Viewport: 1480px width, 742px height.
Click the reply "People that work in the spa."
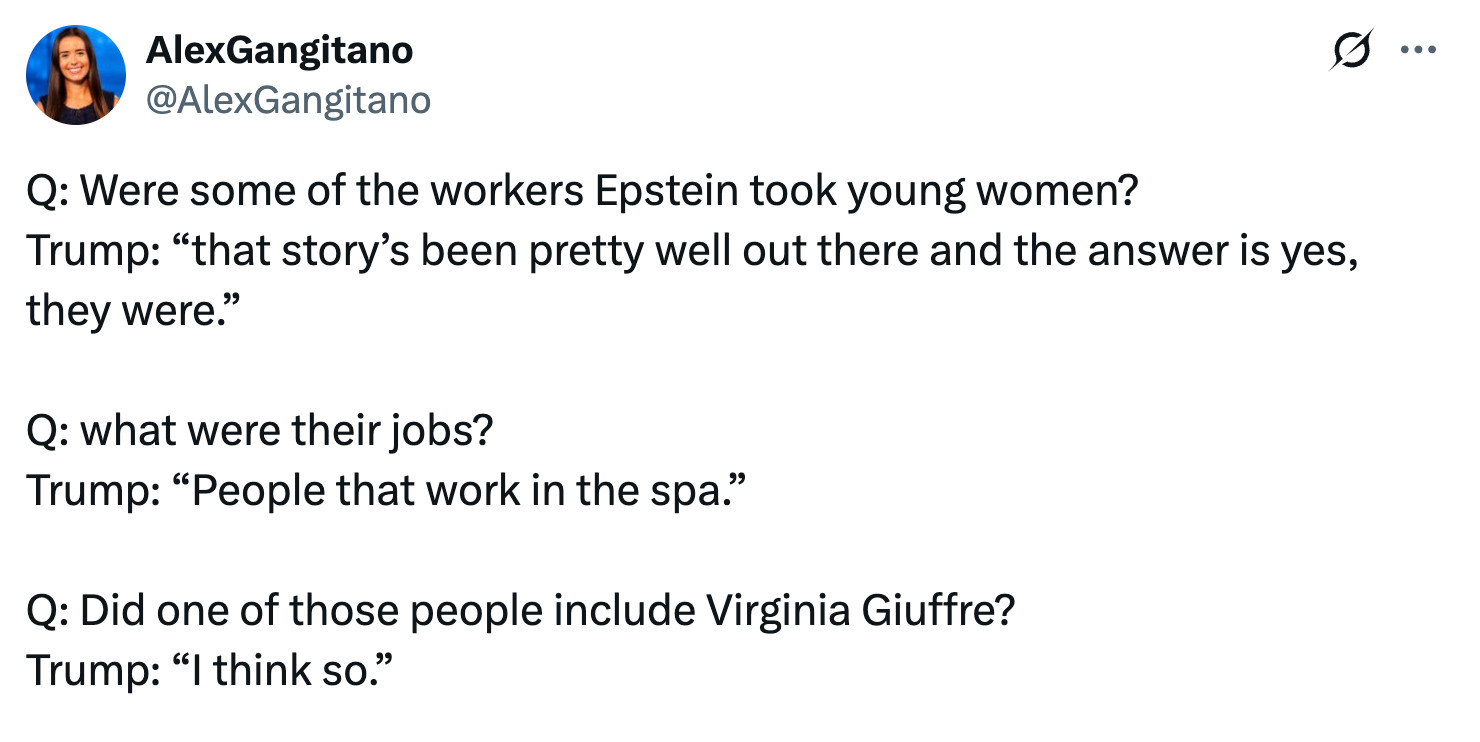coord(387,491)
